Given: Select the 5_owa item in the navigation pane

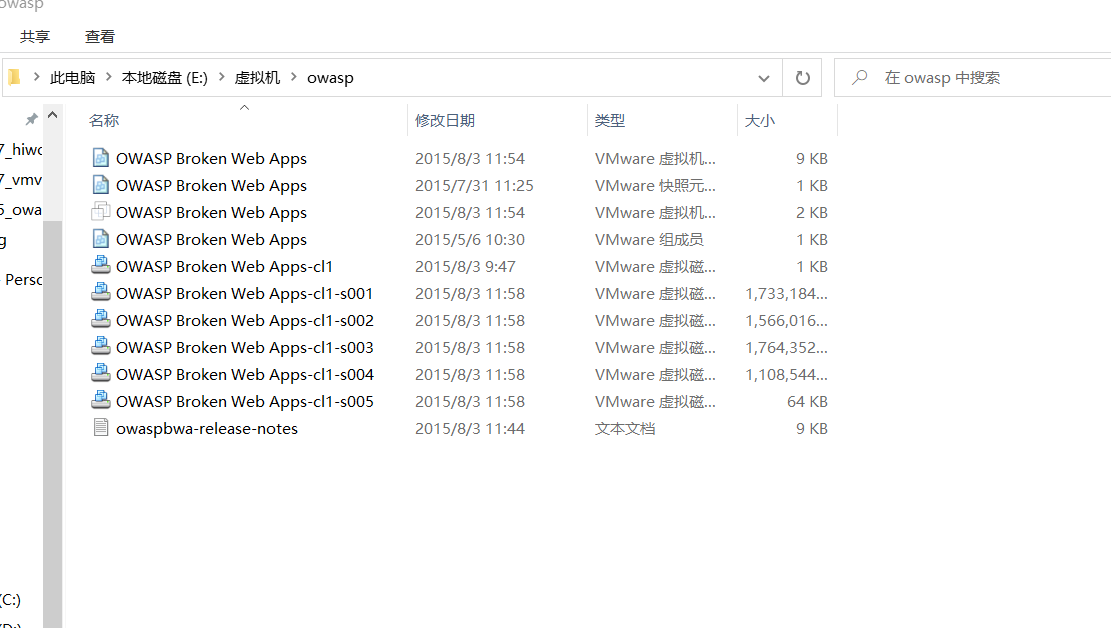Looking at the screenshot, I should [x=21, y=210].
